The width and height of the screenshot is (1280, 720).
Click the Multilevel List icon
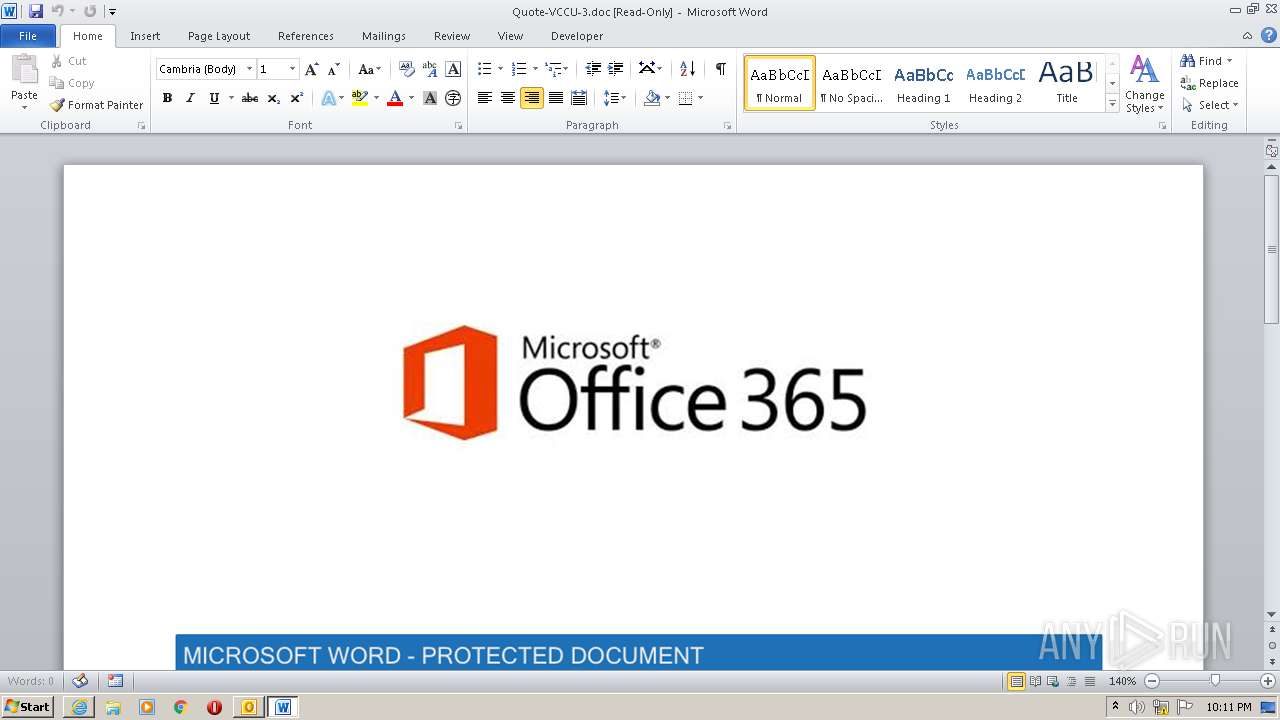click(x=553, y=69)
